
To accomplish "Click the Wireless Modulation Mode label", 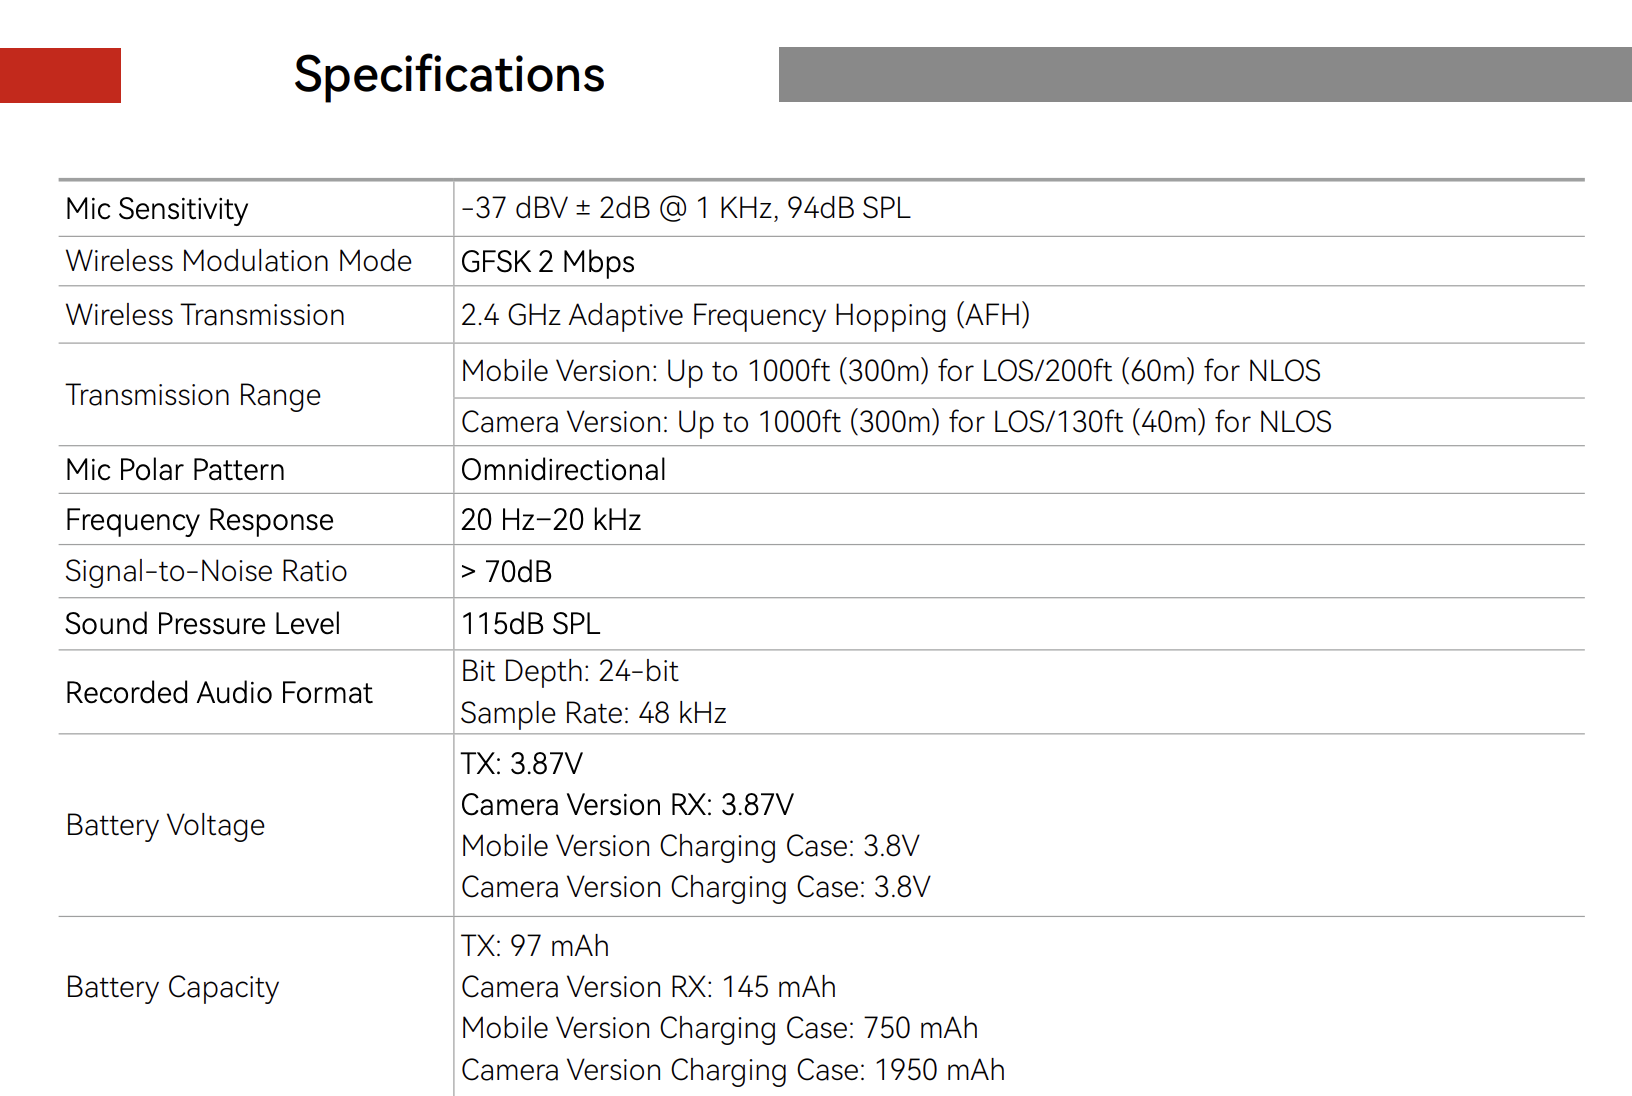I will (239, 261).
